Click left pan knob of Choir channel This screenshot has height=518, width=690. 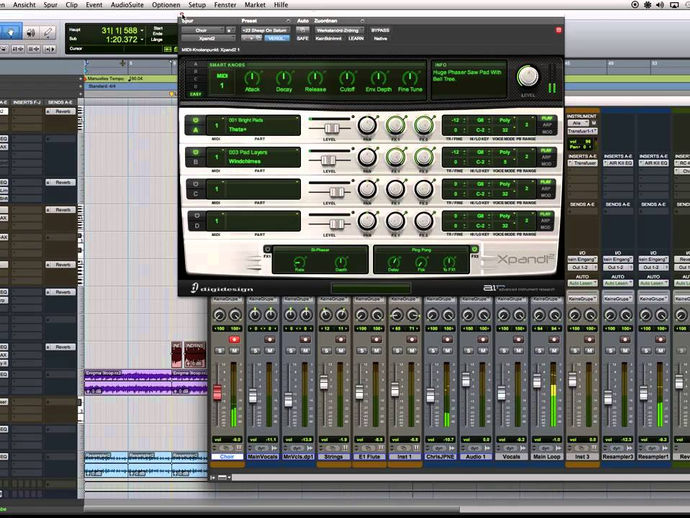(219, 315)
